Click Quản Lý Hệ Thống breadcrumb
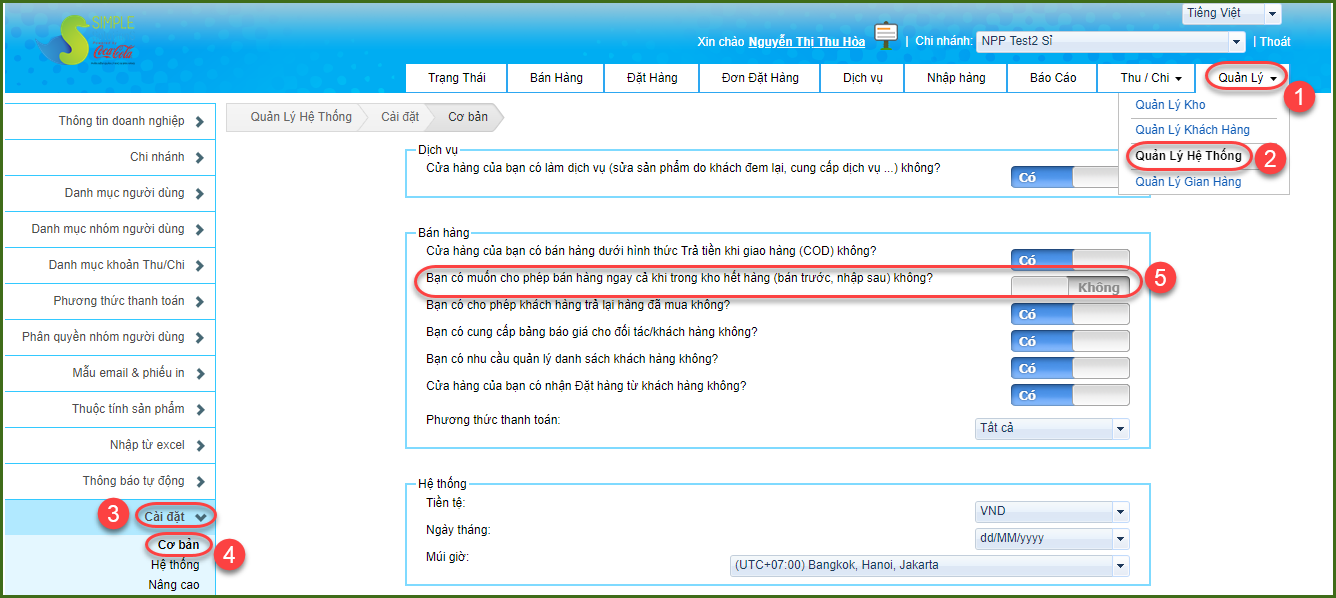 [300, 117]
